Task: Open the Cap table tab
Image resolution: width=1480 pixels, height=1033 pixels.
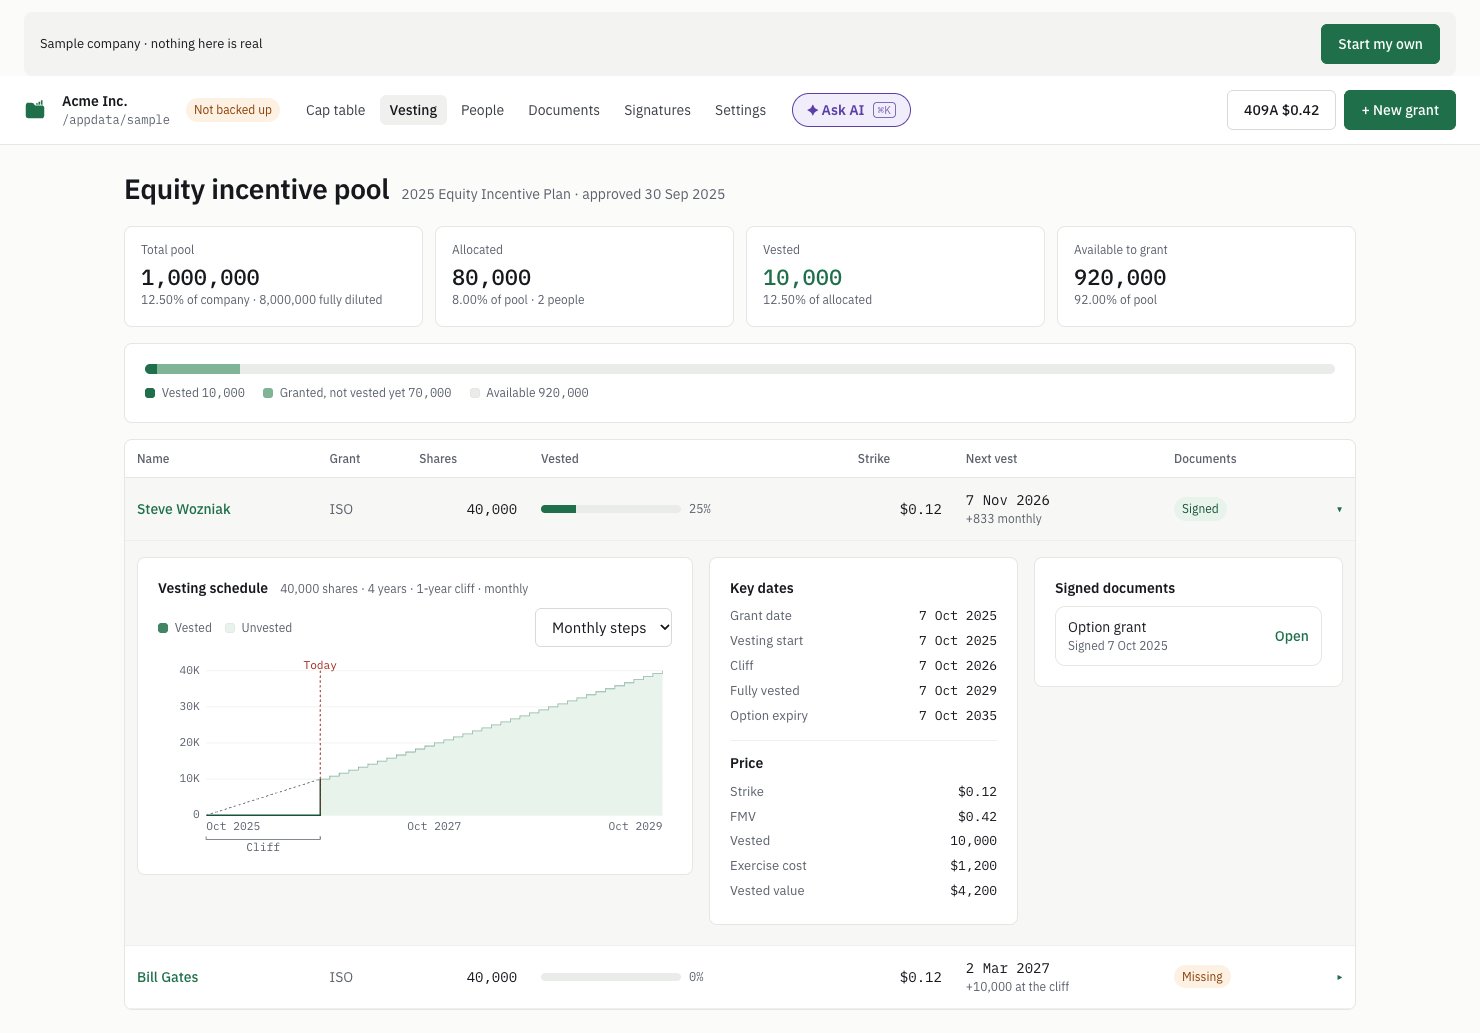Action: pos(335,110)
